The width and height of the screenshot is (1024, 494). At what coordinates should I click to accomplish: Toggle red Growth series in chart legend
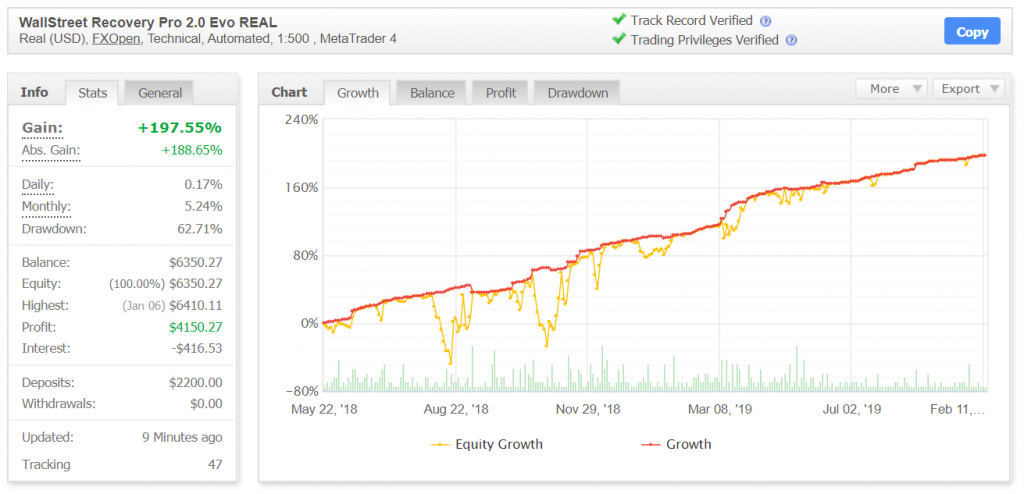point(676,444)
